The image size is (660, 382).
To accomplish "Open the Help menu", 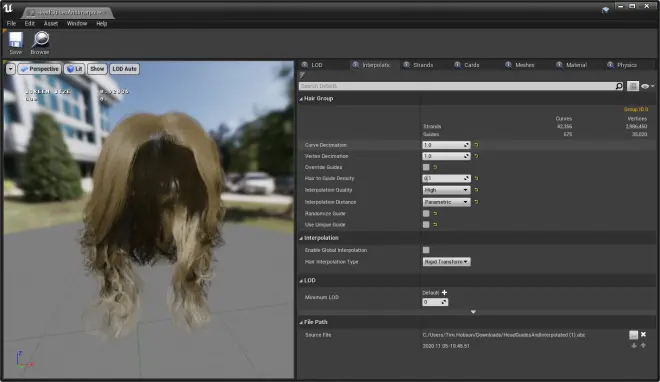I will tap(102, 24).
